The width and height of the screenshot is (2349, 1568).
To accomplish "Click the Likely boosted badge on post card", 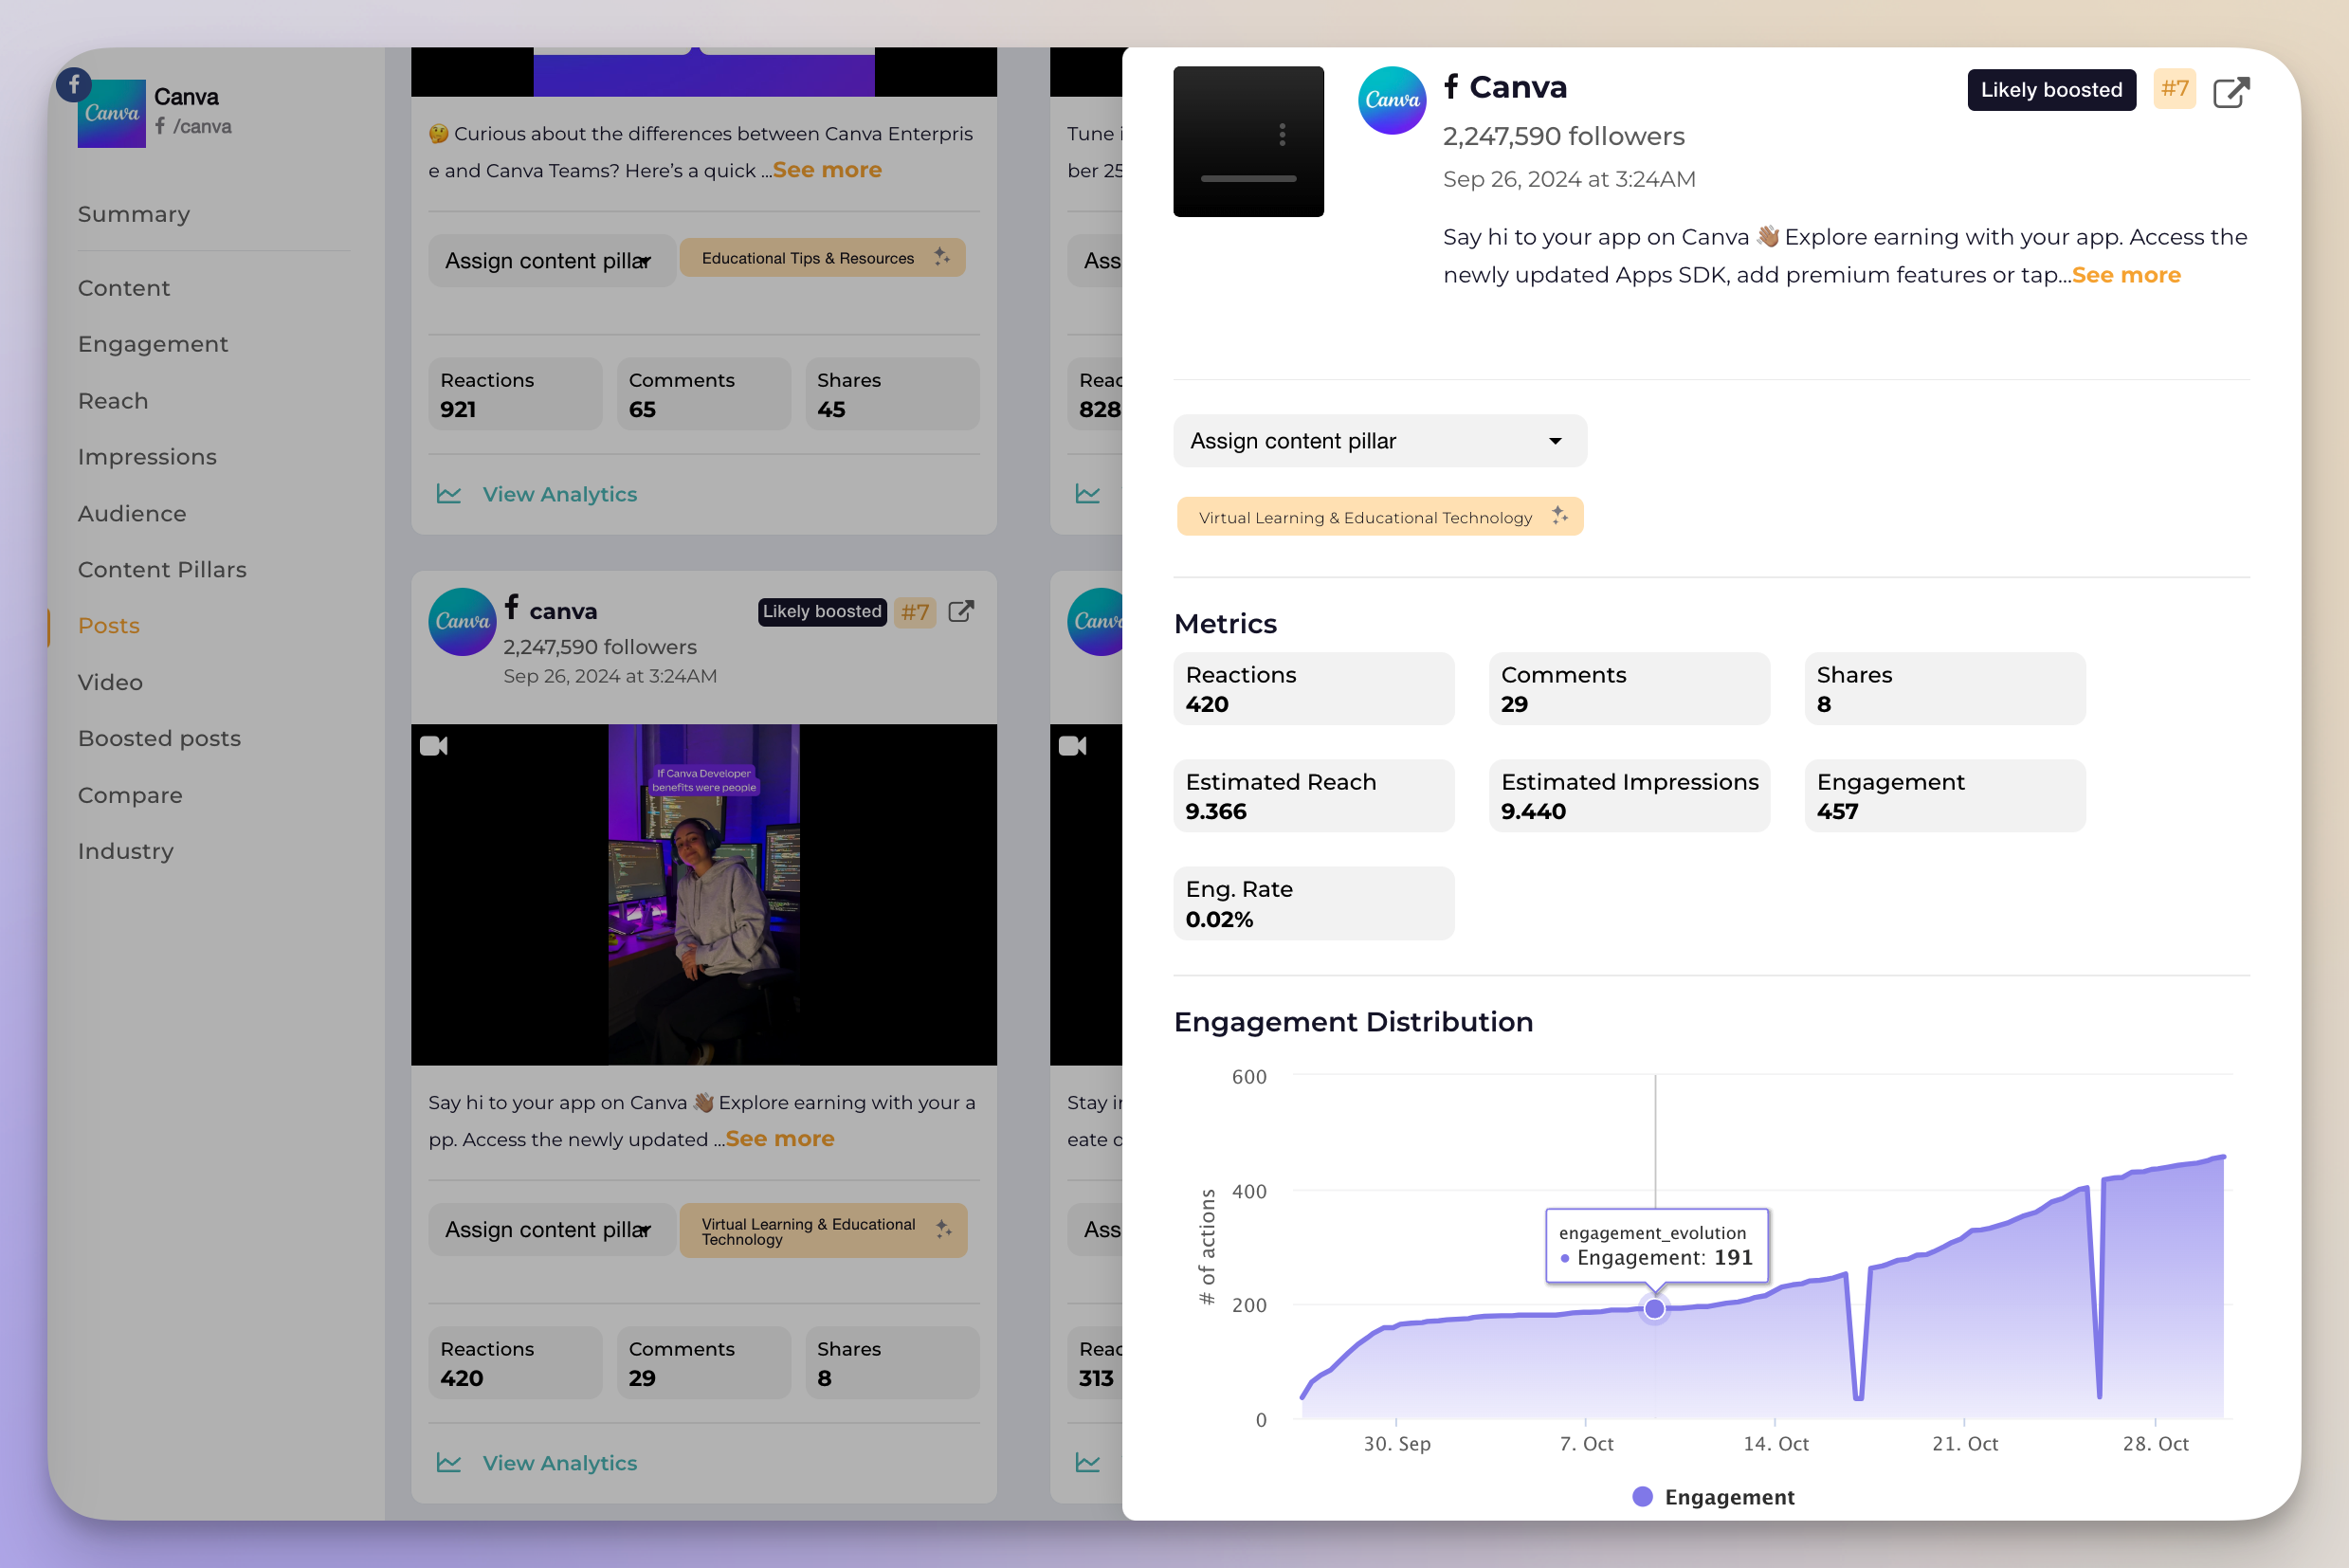I will 822,612.
